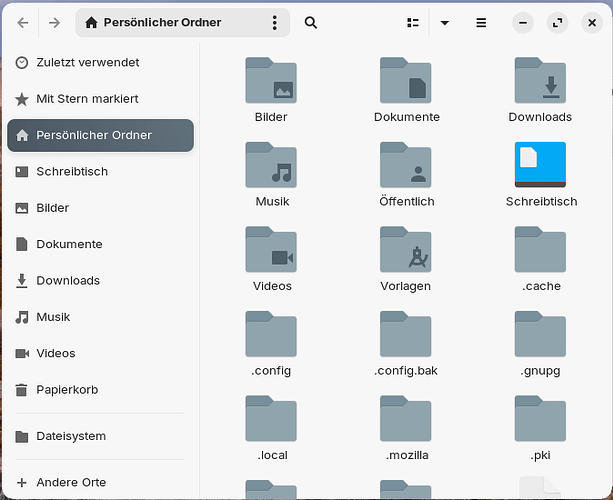Viewport: 613px width, 500px height.
Task: Select Persönlicher Ordner in sidebar
Action: coord(100,135)
